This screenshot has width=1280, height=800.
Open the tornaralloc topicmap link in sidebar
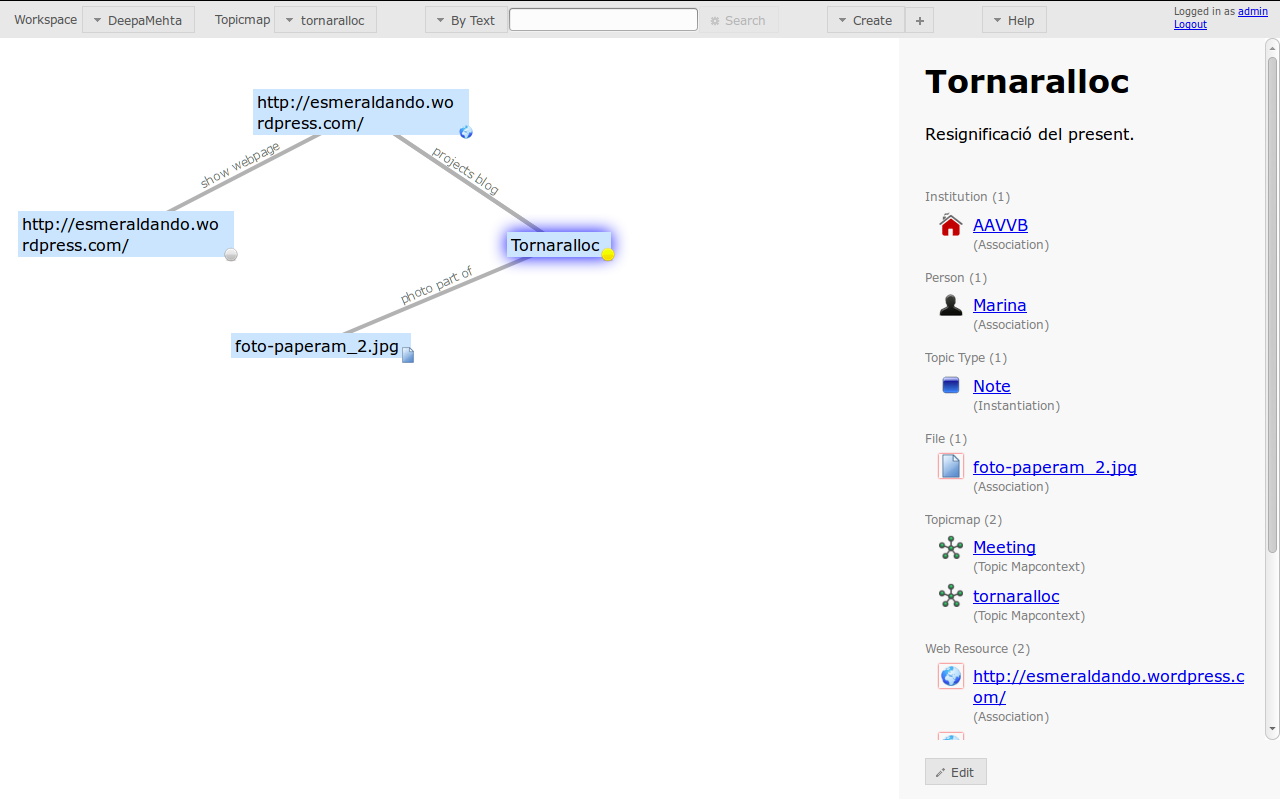click(x=1016, y=596)
